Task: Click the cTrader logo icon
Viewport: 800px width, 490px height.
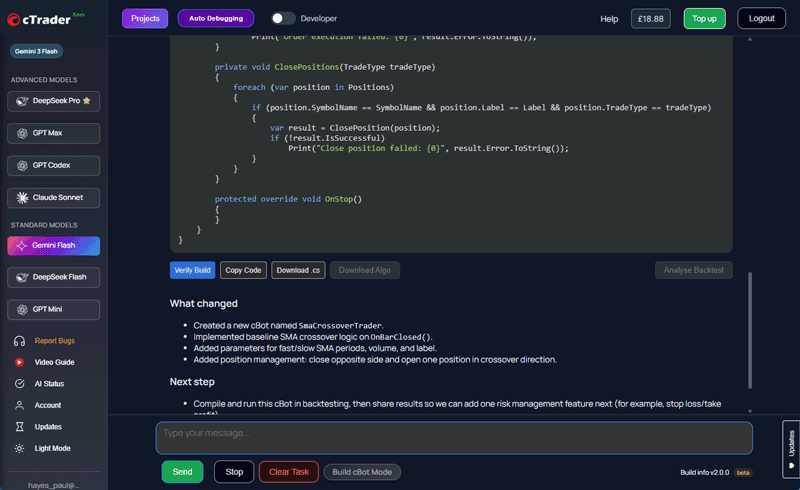Action: tap(14, 19)
